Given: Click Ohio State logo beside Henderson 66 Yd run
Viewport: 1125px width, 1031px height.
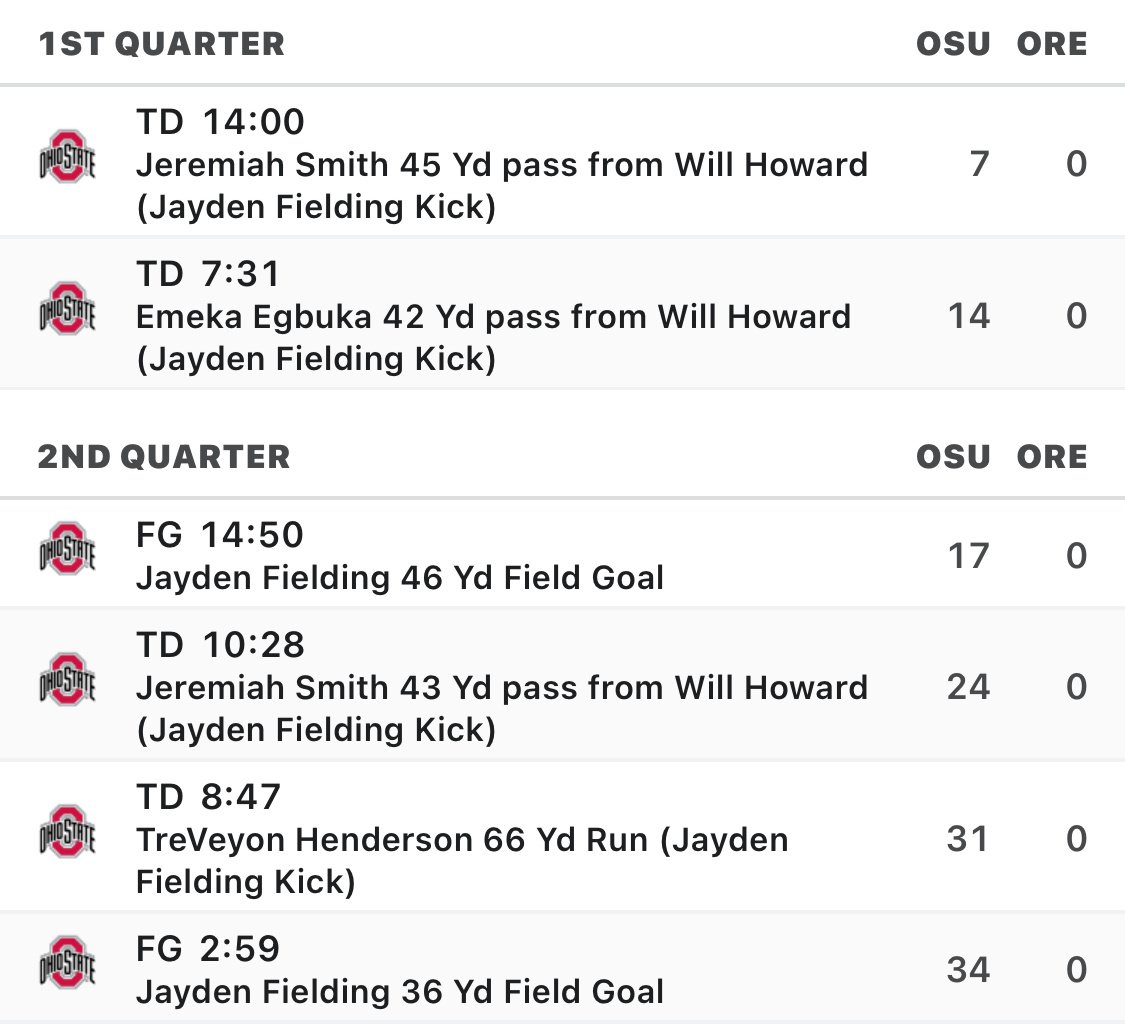Looking at the screenshot, I should (67, 832).
